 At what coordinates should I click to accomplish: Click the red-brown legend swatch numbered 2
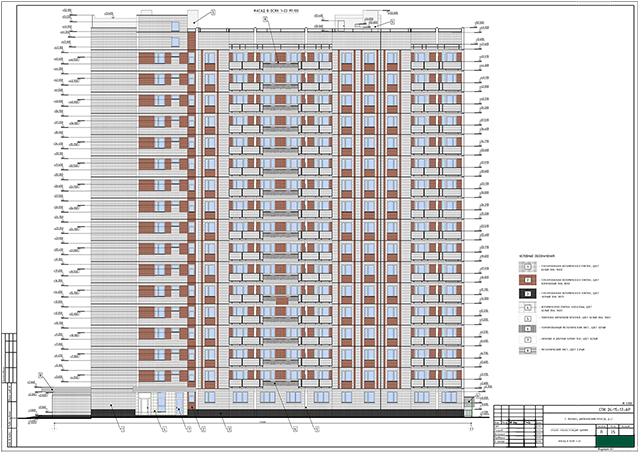[x=528, y=281]
